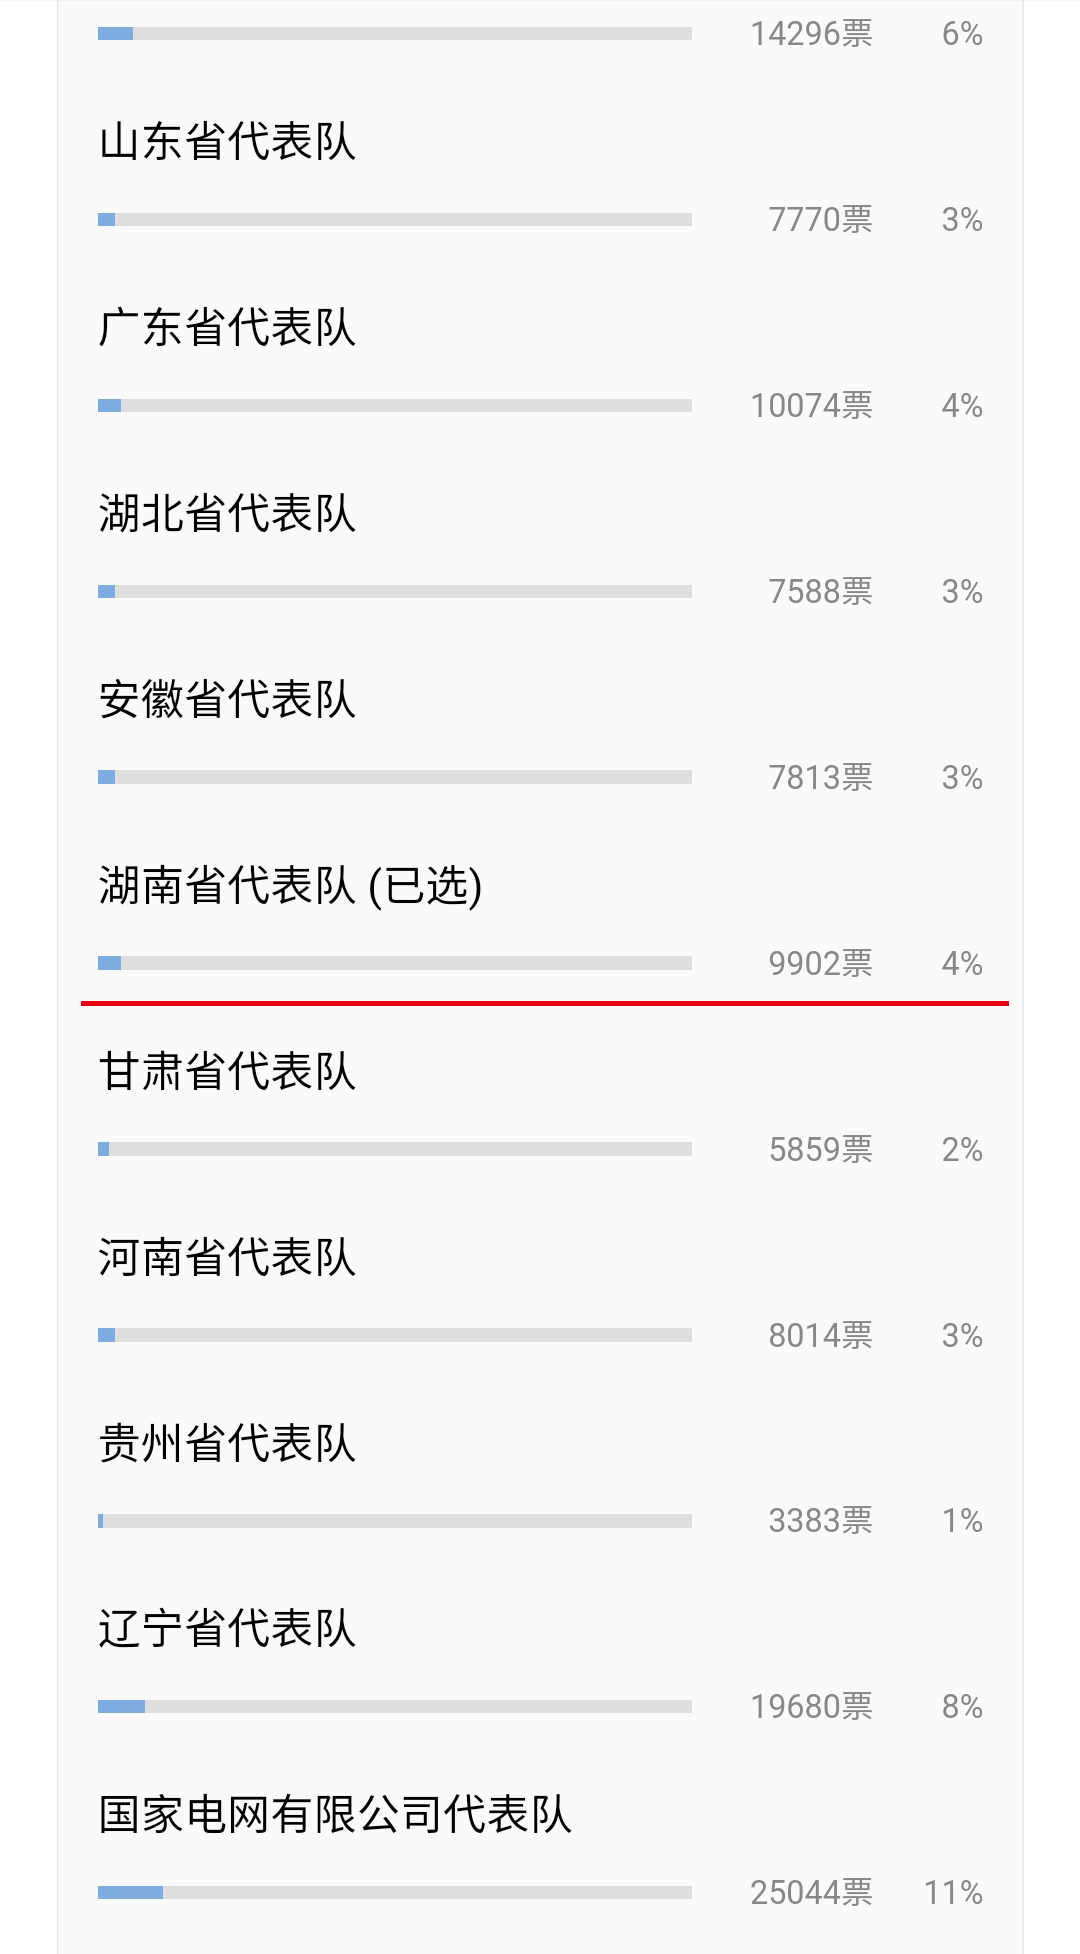Click the progress bar under 贵州省代表队

point(395,1521)
